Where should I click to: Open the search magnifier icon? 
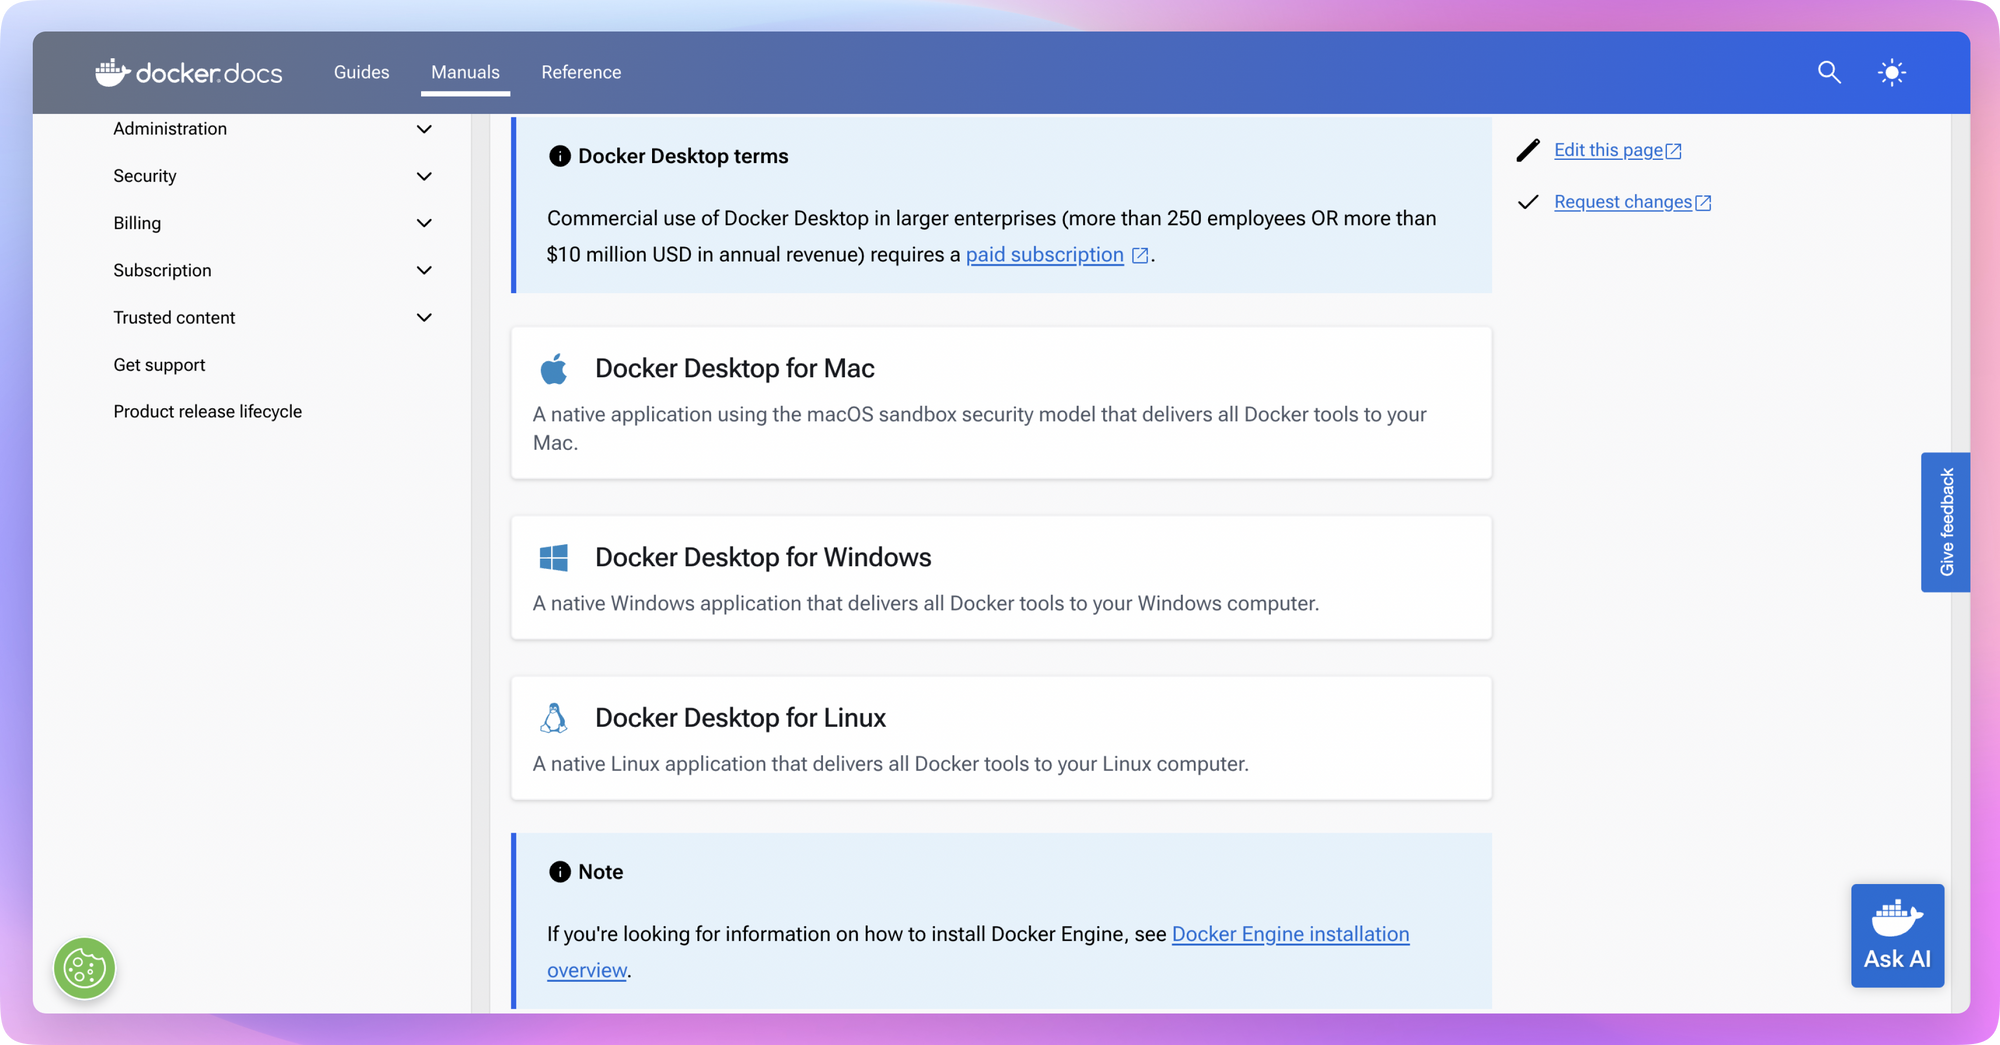(1829, 72)
